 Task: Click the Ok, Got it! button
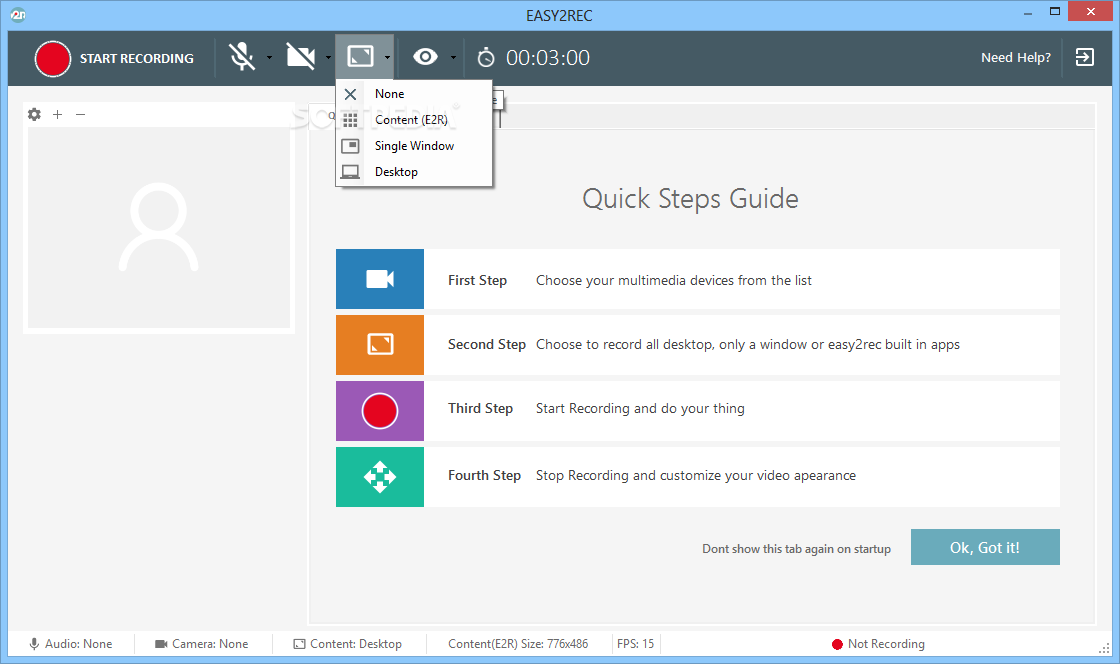[x=985, y=548]
